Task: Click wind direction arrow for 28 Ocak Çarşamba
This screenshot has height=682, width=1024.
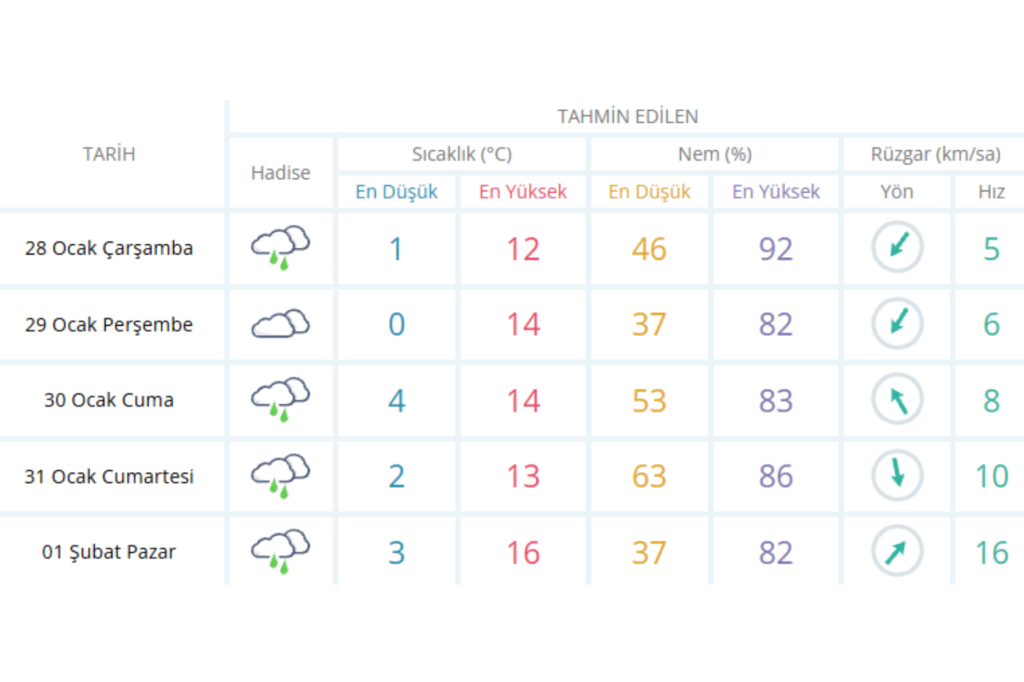Action: click(897, 248)
